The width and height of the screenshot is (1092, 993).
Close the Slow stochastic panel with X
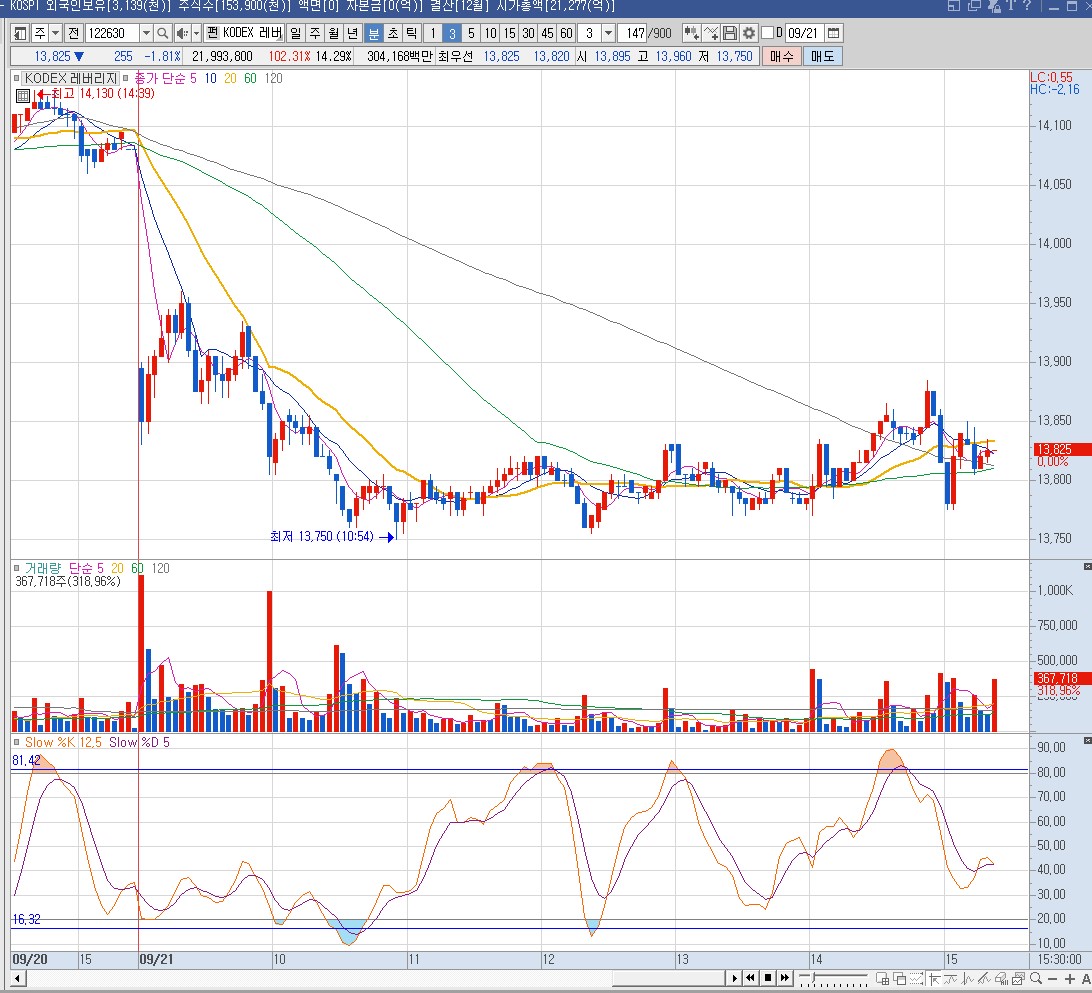[1087, 740]
